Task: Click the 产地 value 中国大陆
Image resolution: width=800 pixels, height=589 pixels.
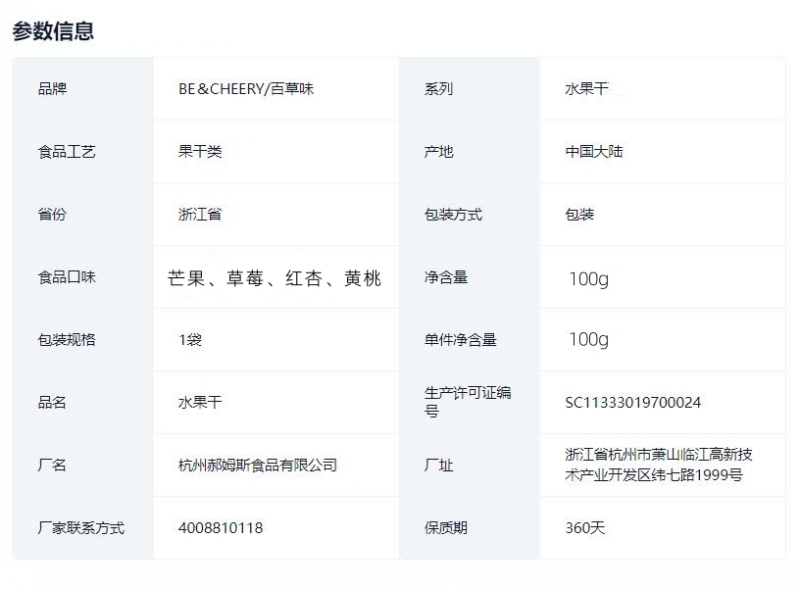Action: pos(594,152)
